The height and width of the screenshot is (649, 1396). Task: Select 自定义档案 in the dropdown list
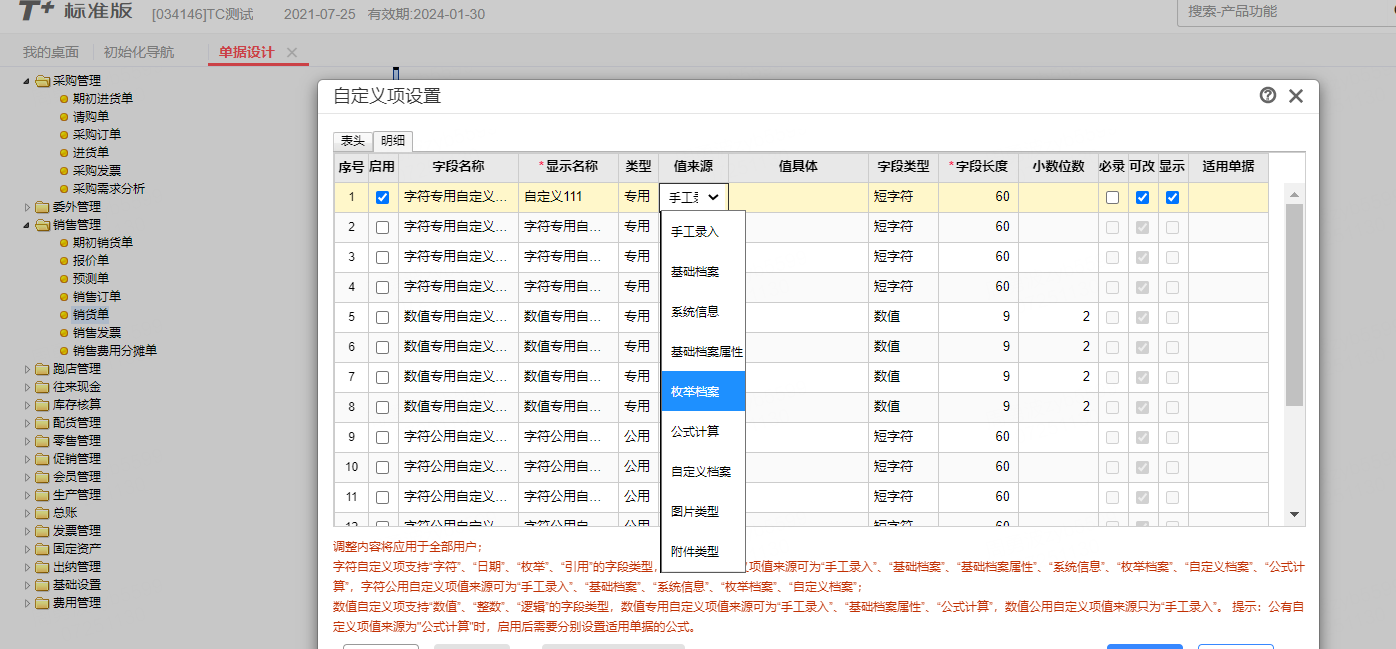coord(703,471)
